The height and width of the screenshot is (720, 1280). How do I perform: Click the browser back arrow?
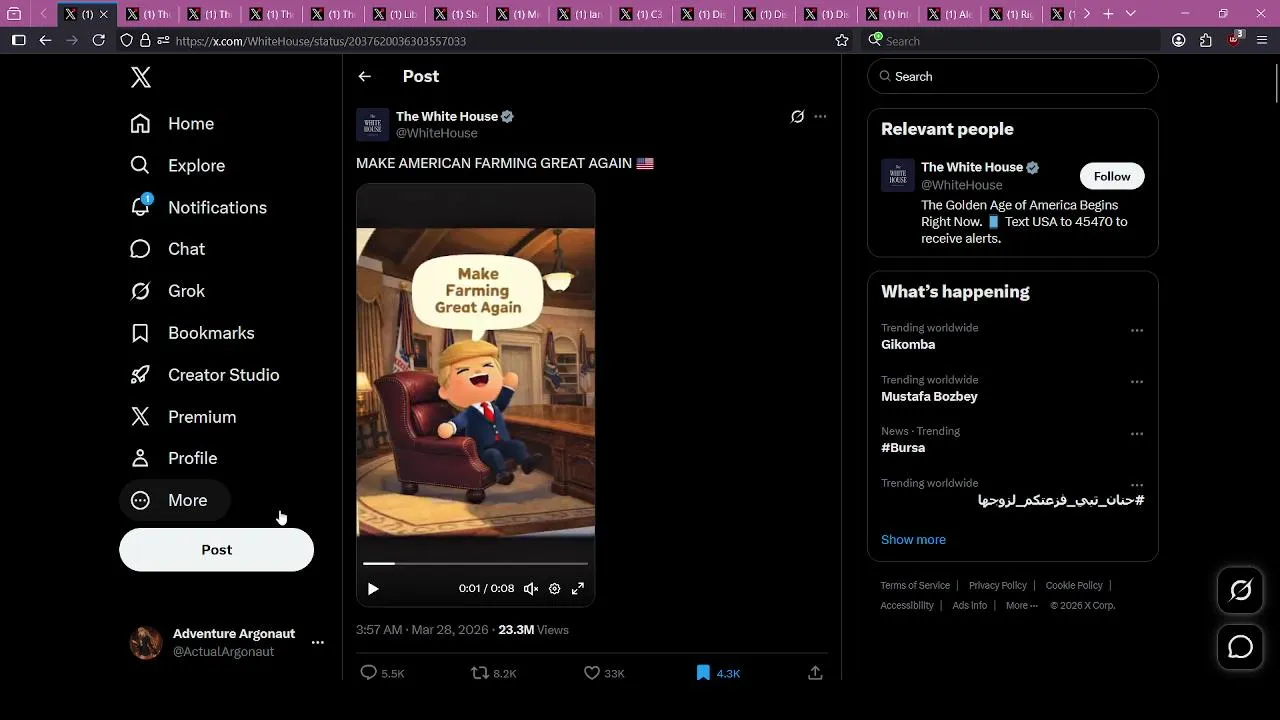(45, 40)
